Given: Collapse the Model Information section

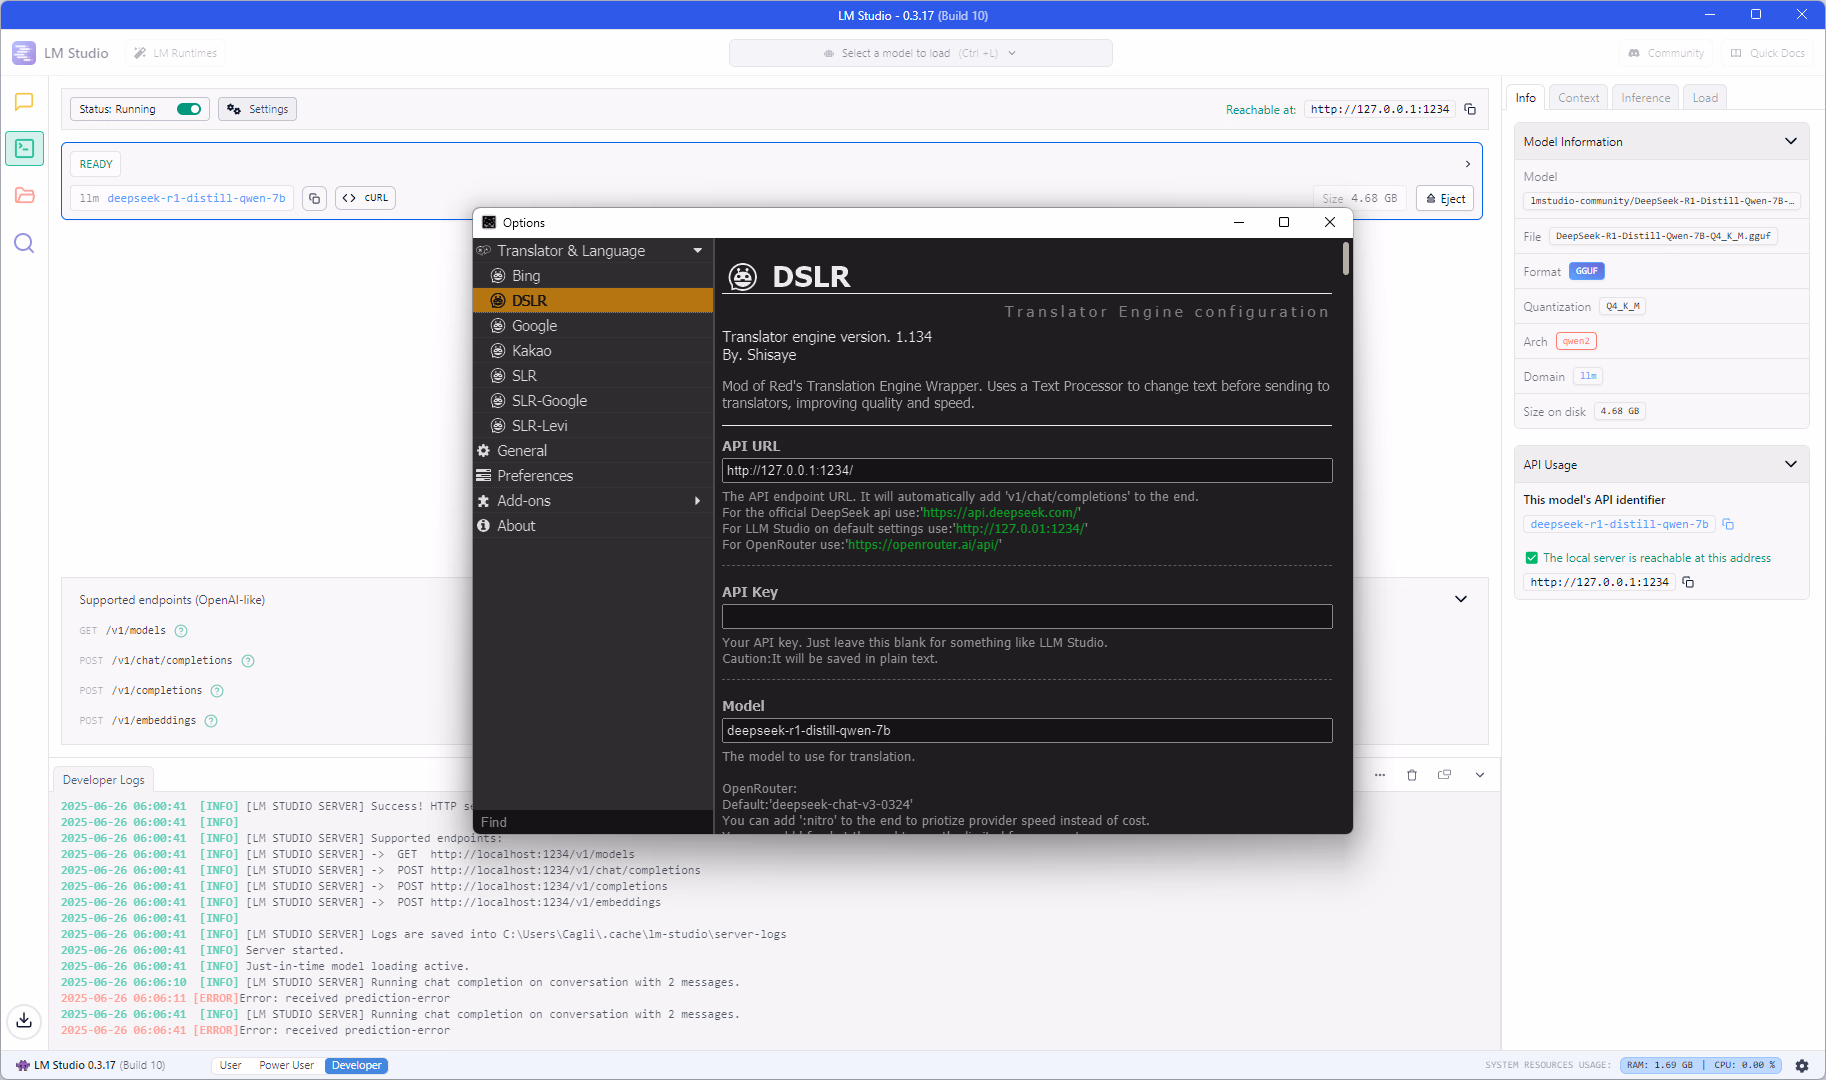Looking at the screenshot, I should coord(1790,141).
